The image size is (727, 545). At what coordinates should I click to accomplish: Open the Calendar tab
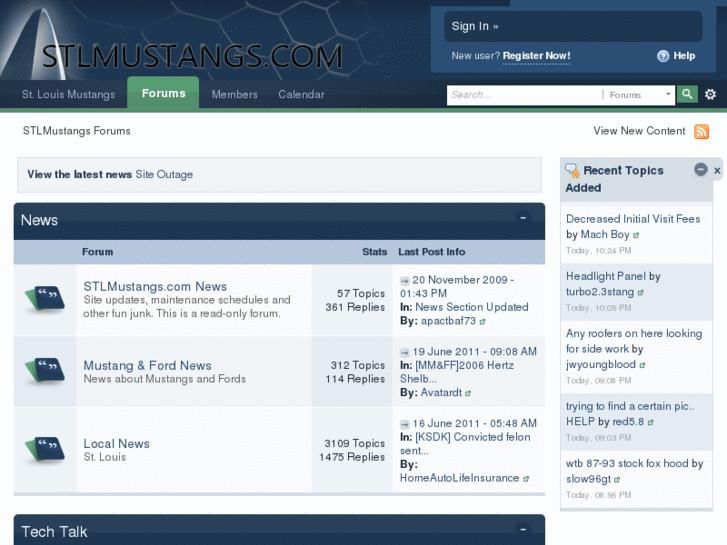(301, 95)
